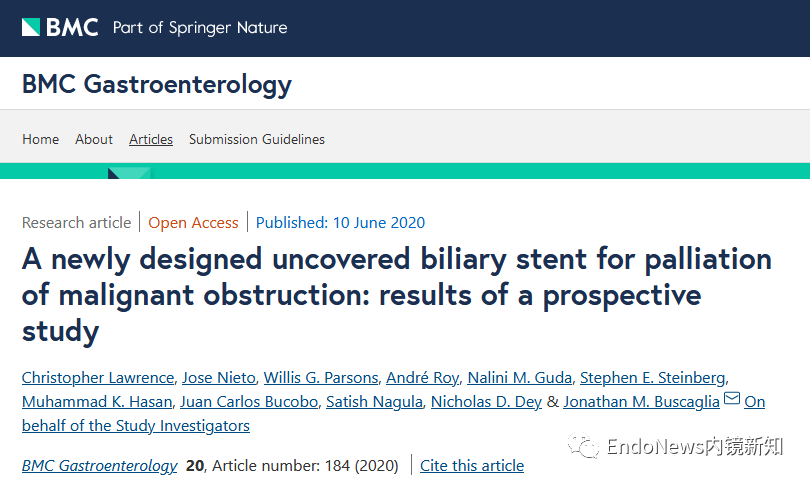Open author Muhammad K. Hasan link

pos(97,402)
